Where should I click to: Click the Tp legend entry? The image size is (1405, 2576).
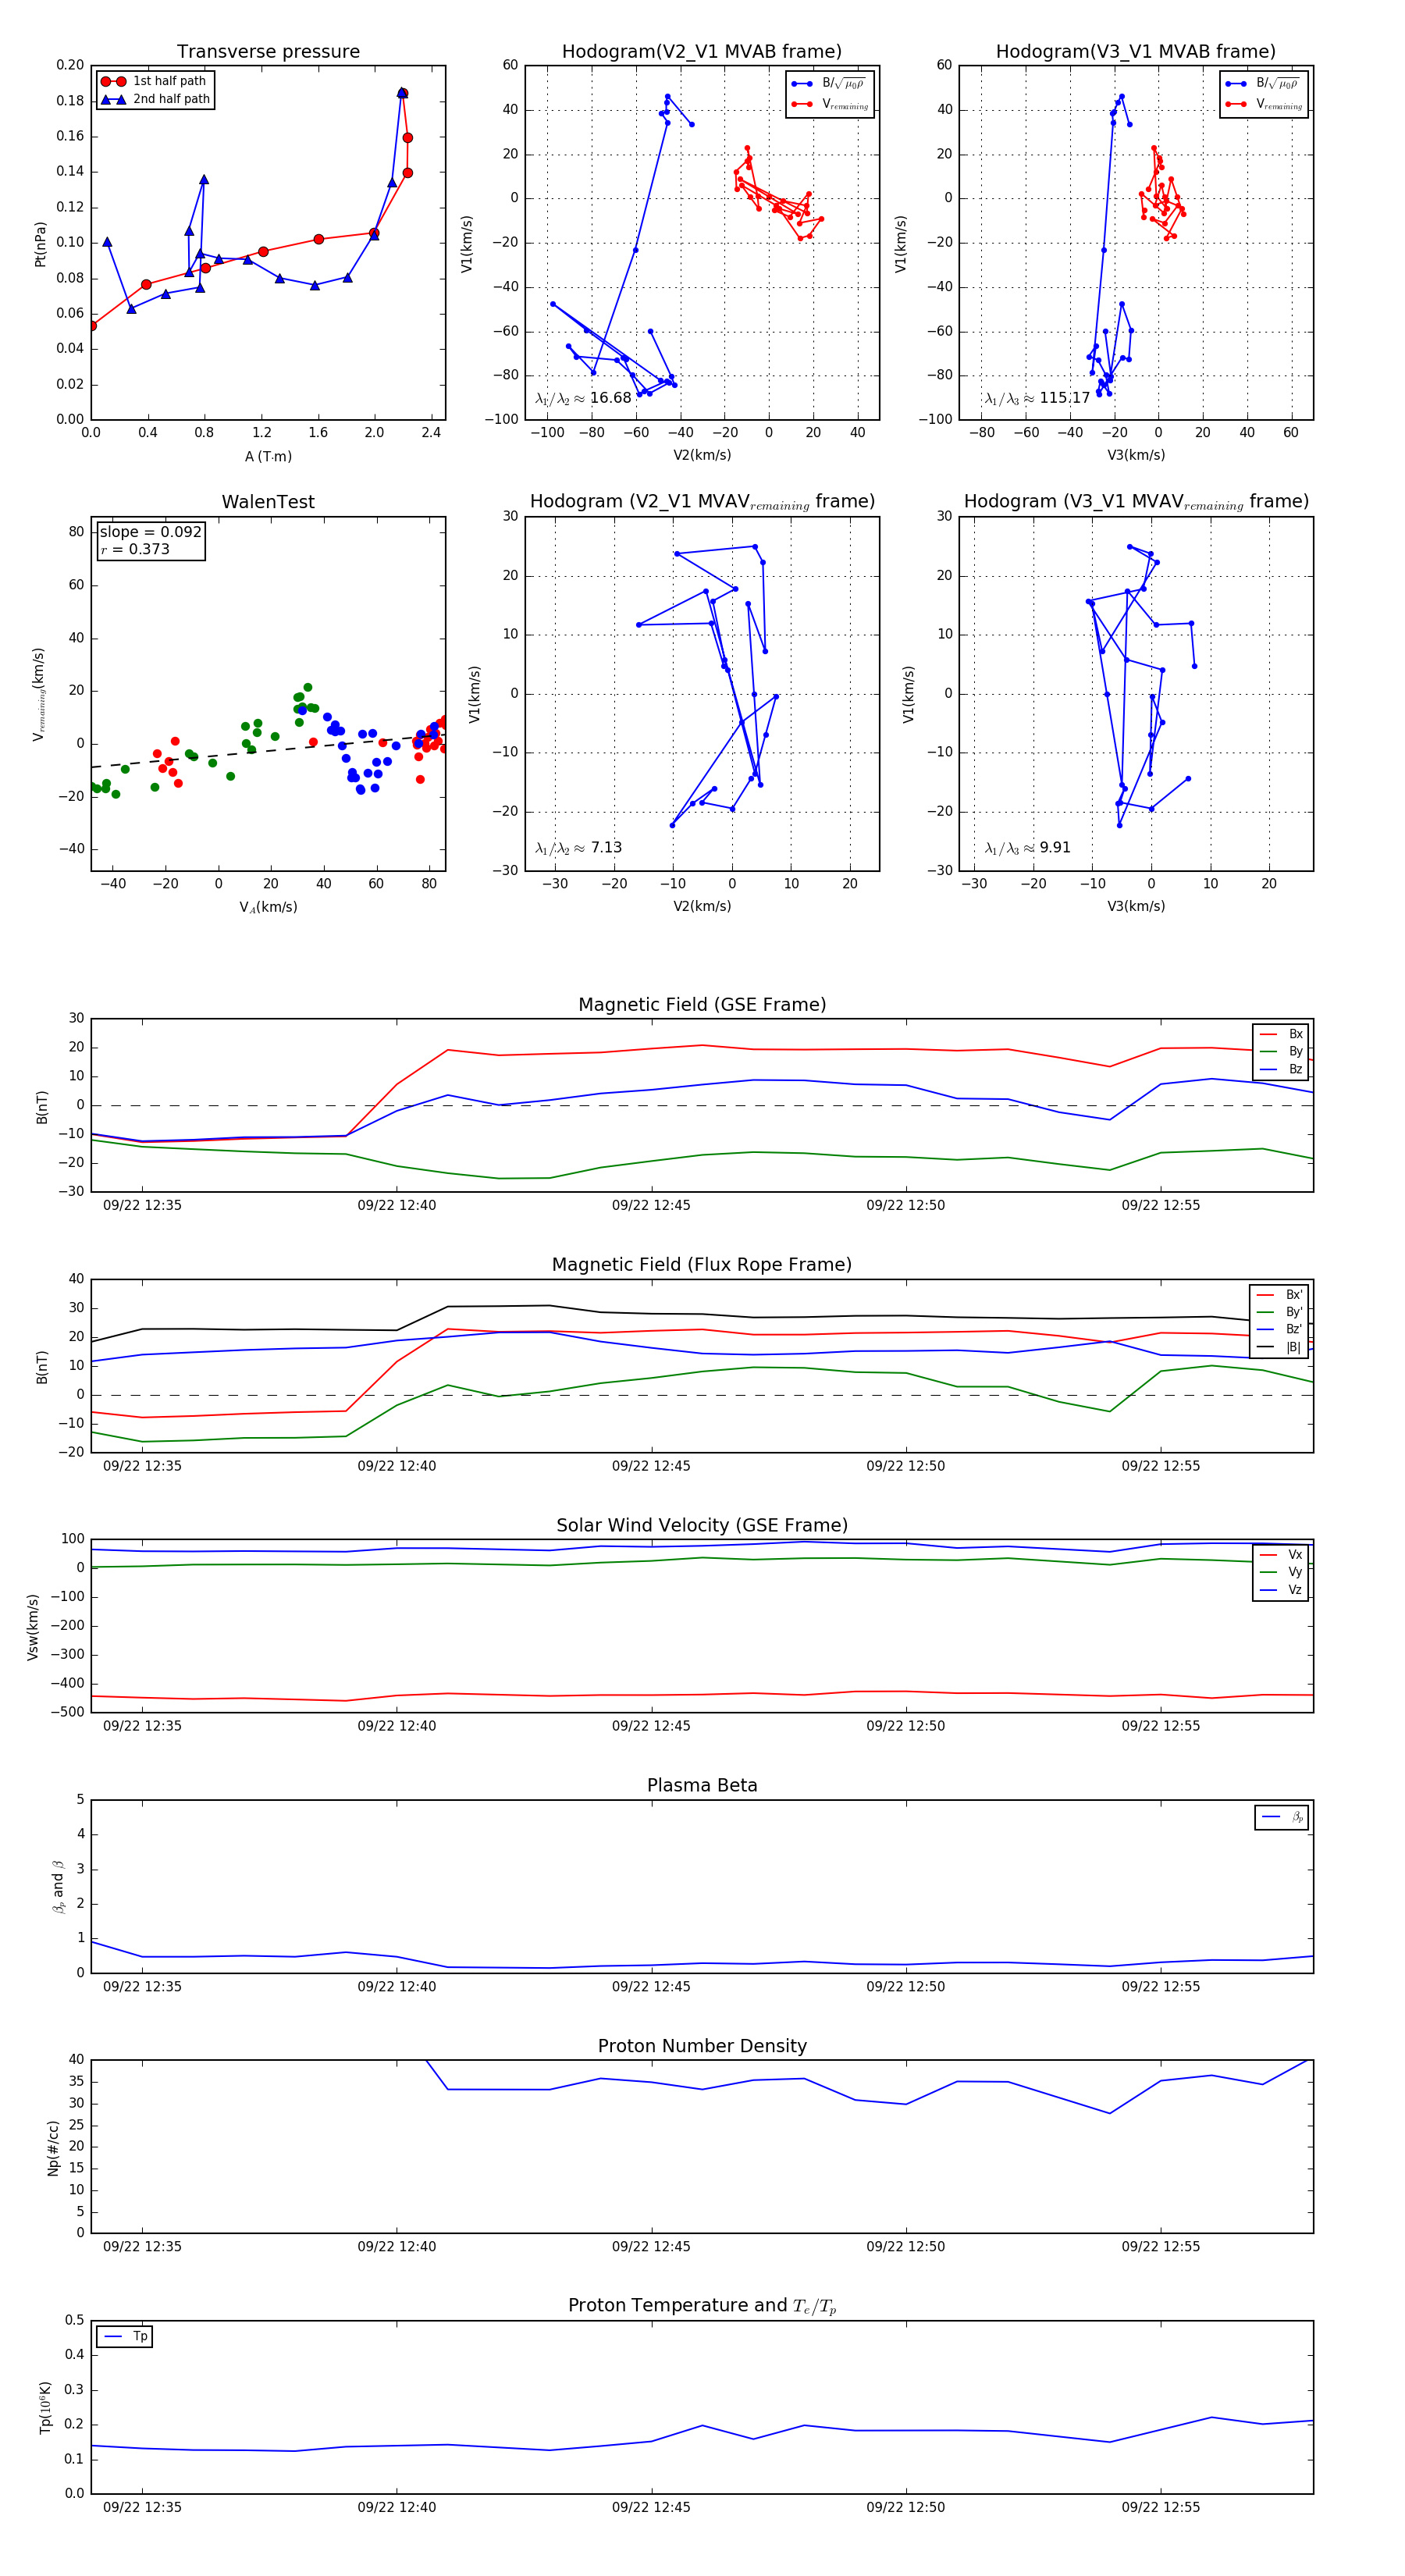(126, 2336)
